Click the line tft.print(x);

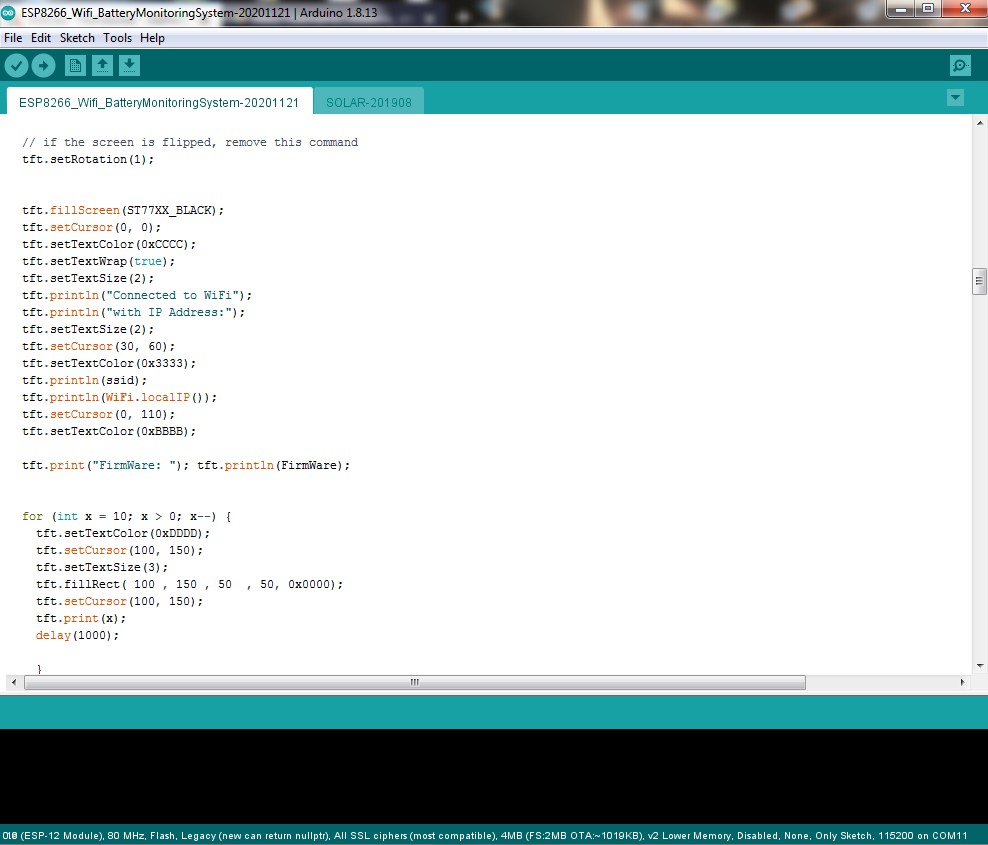point(81,619)
